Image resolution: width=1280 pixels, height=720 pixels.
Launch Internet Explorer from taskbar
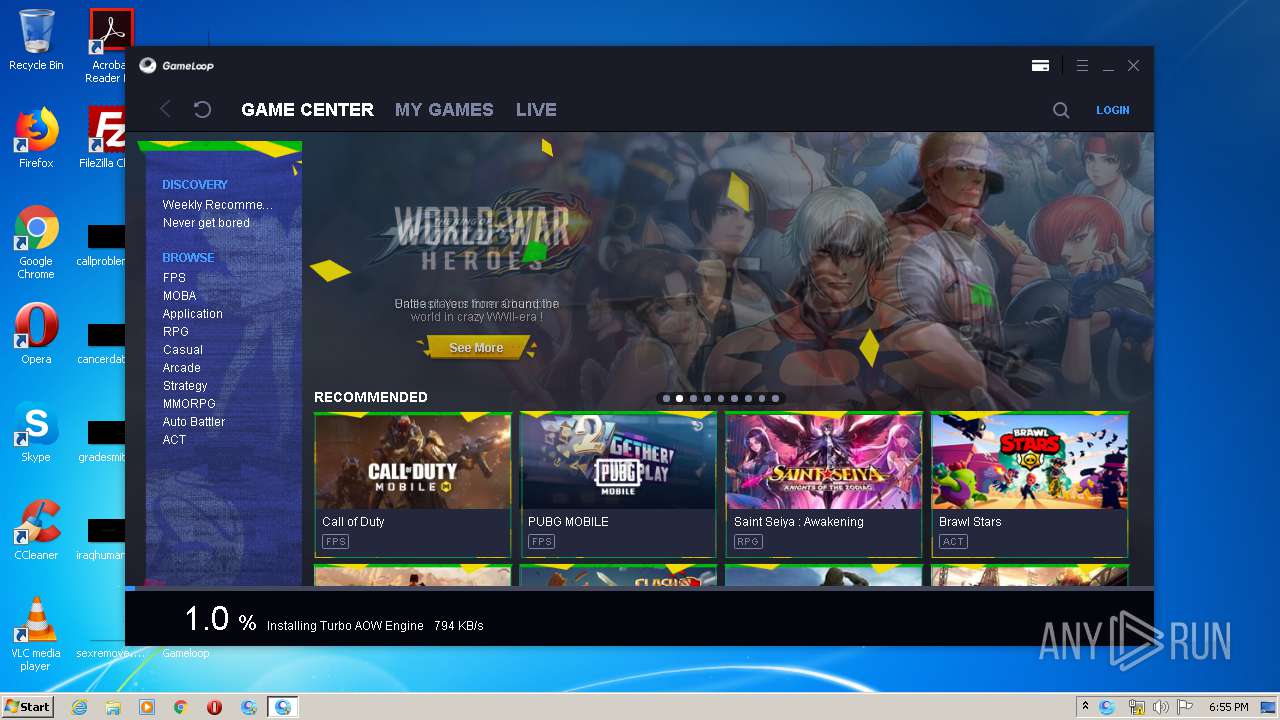(80, 707)
